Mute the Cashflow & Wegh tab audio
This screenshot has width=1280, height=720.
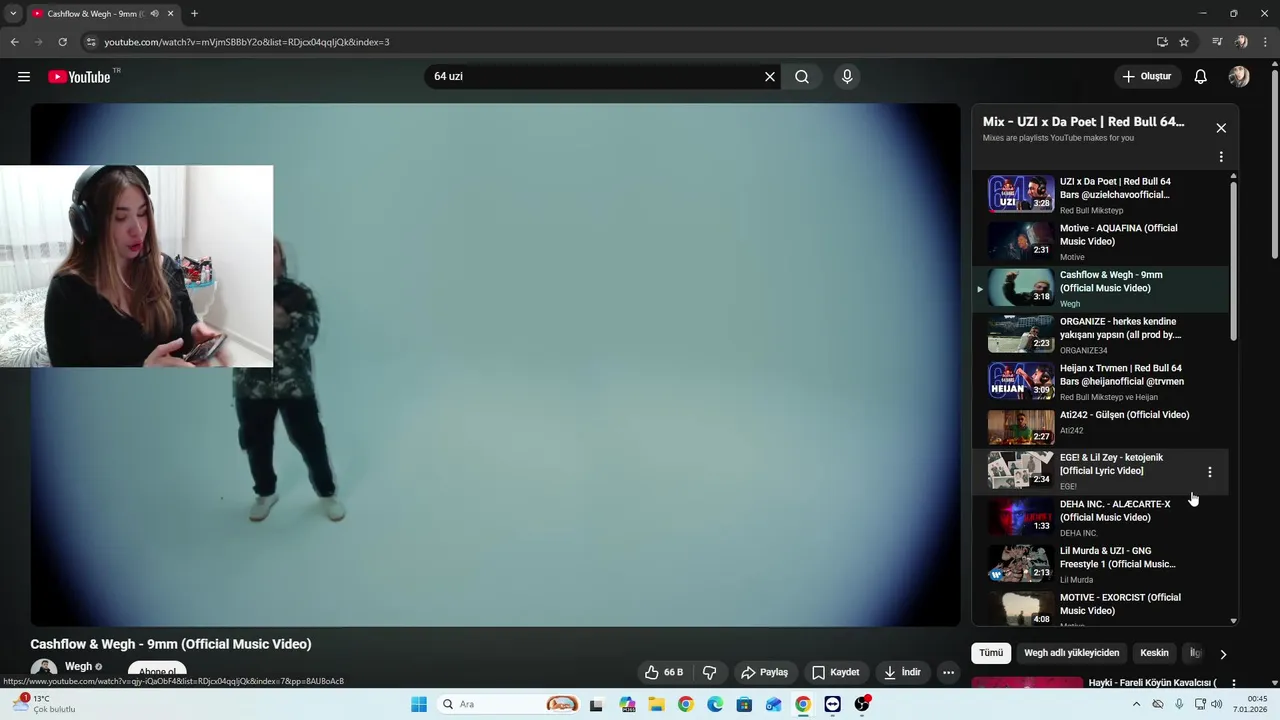[154, 14]
